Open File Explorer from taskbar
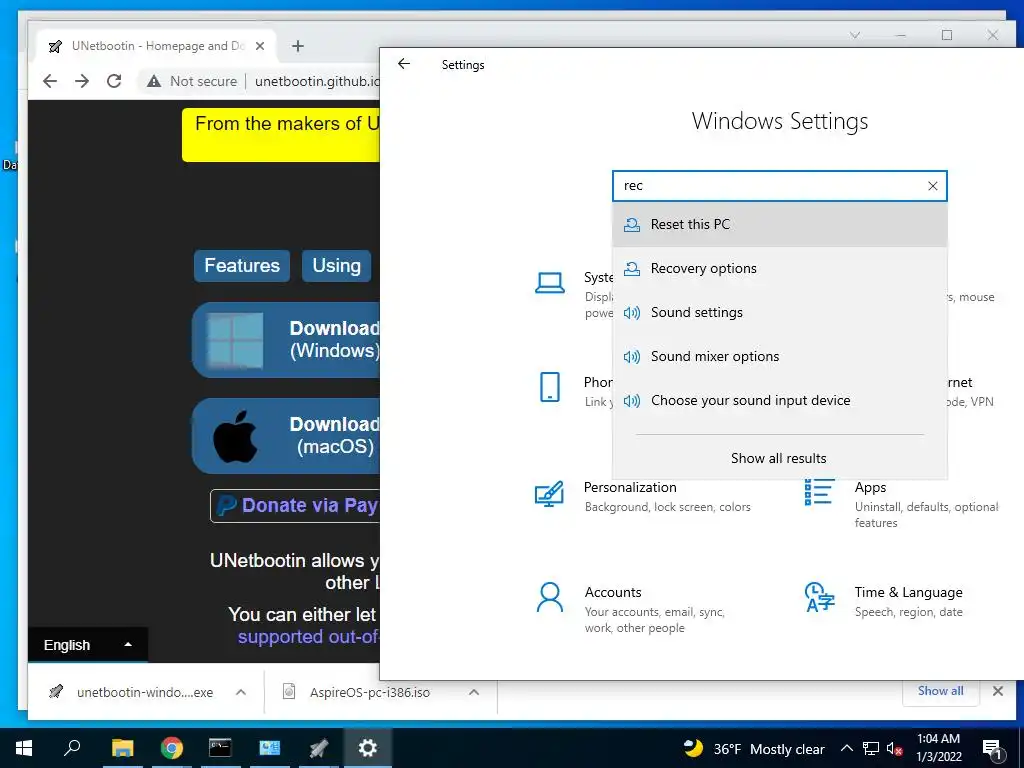1024x768 pixels. tap(122, 748)
